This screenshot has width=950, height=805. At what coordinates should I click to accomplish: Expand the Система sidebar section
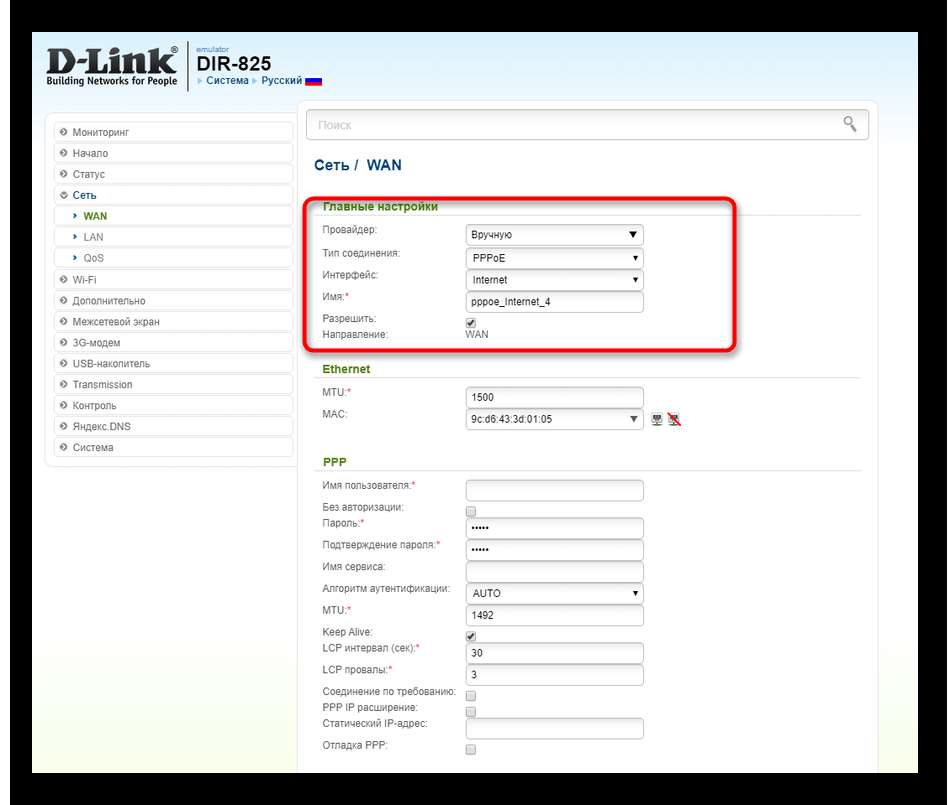coord(173,447)
